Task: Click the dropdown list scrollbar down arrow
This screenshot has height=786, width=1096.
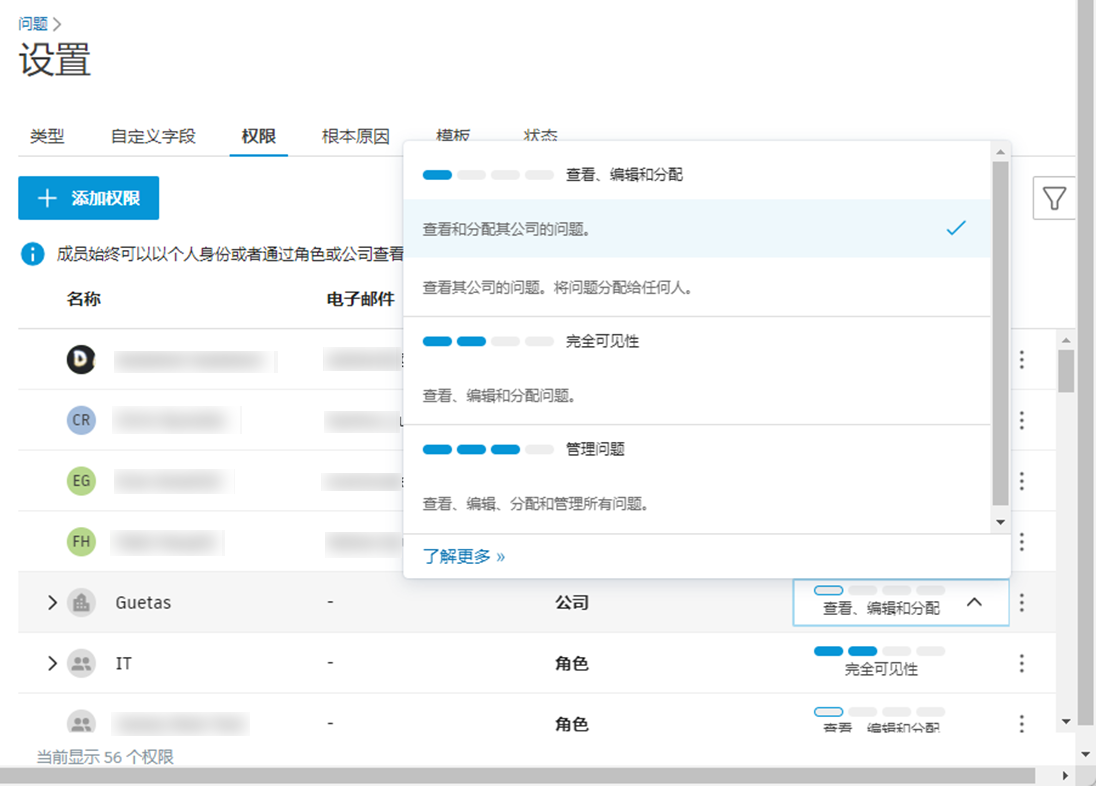Action: click(1000, 522)
